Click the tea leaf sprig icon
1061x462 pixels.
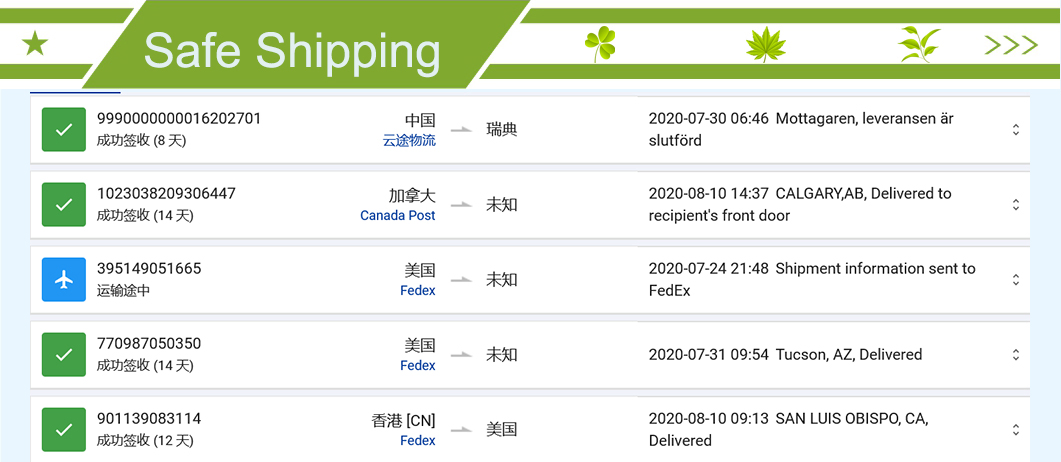[919, 45]
